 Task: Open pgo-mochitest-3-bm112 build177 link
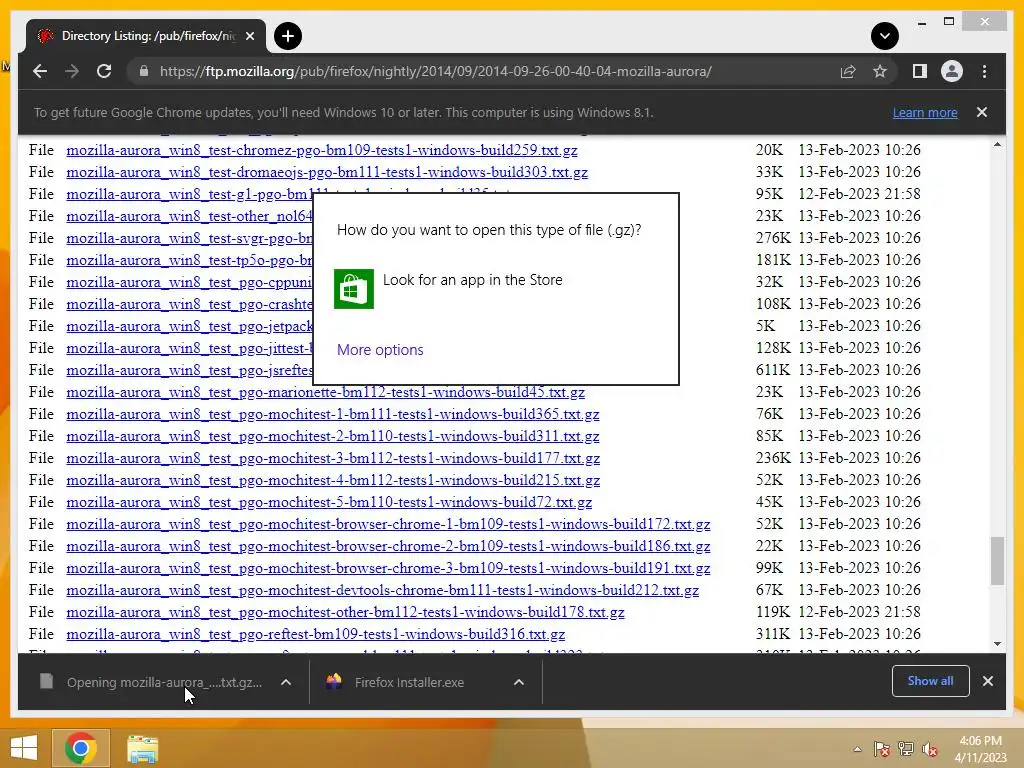tap(333, 458)
